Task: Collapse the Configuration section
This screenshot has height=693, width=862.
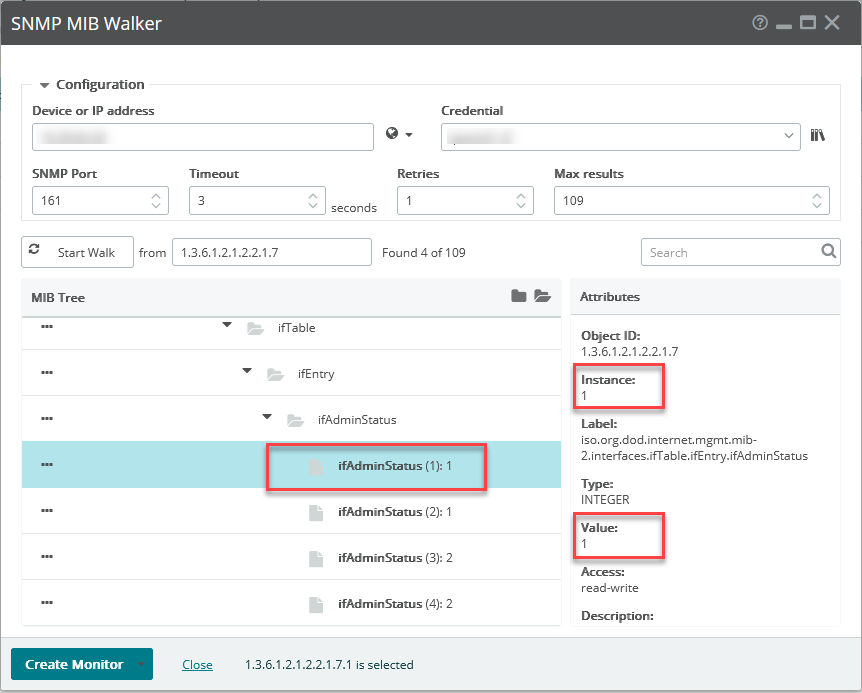Action: [43, 84]
